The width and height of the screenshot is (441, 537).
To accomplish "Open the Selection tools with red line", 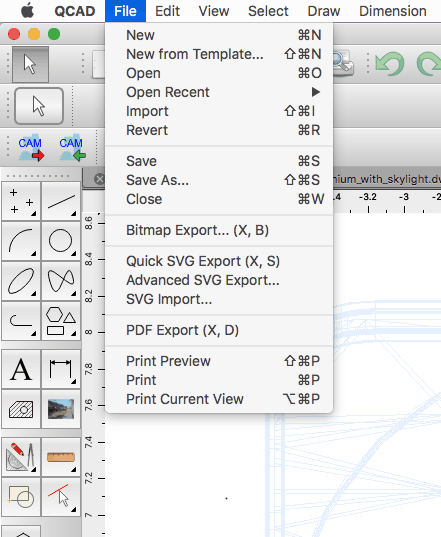I will [x=61, y=497].
